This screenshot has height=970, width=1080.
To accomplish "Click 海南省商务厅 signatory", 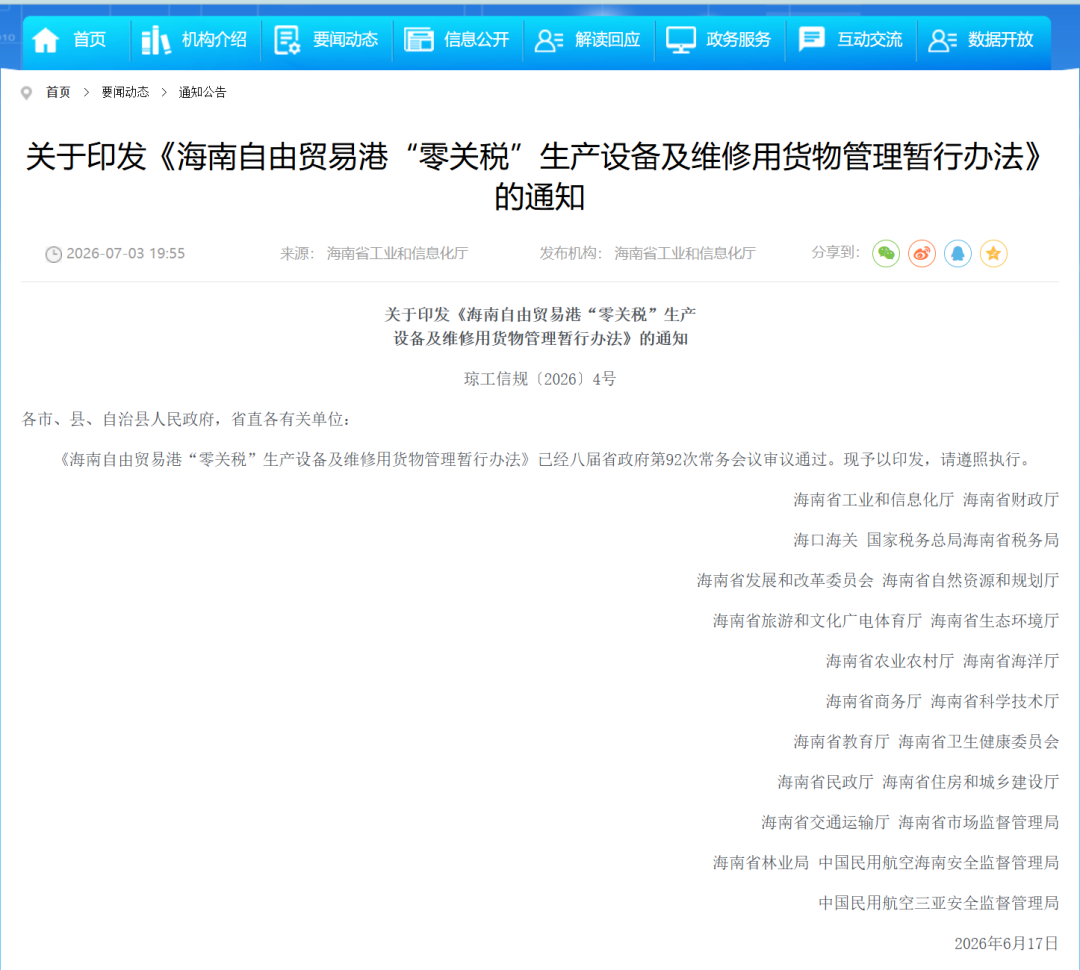I will coord(873,701).
